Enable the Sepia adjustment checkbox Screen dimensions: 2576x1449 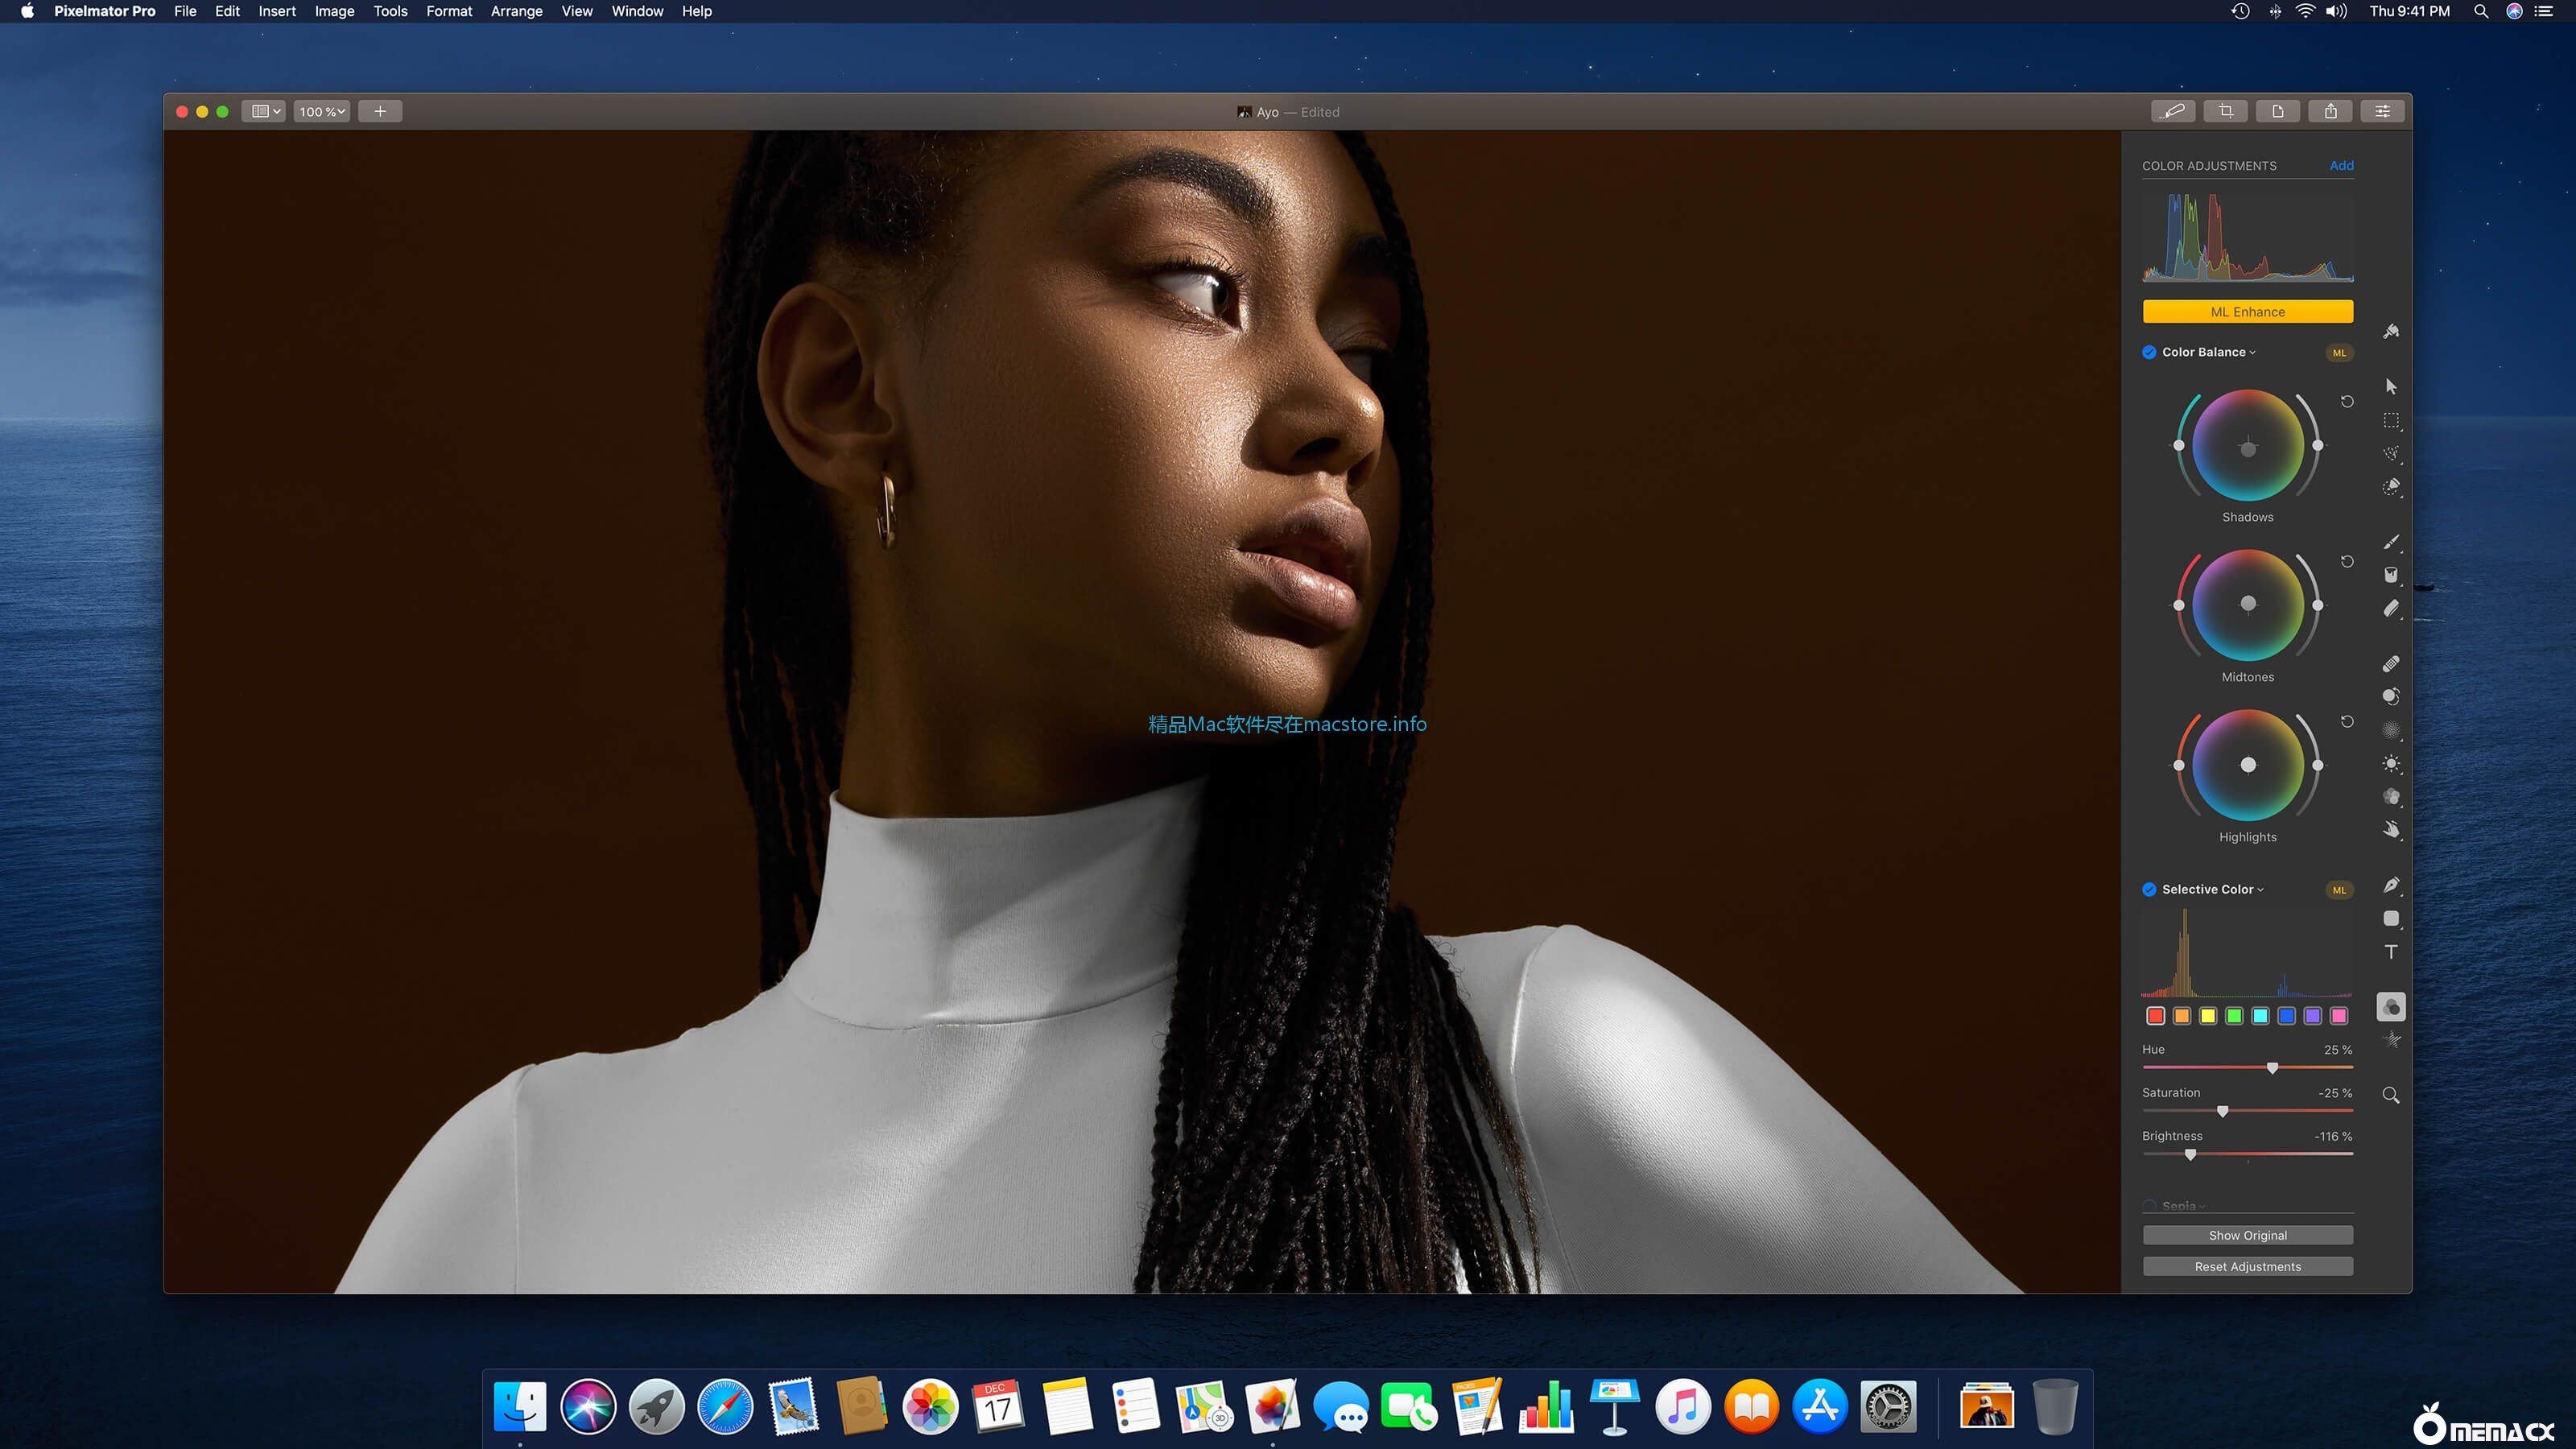[2149, 1206]
